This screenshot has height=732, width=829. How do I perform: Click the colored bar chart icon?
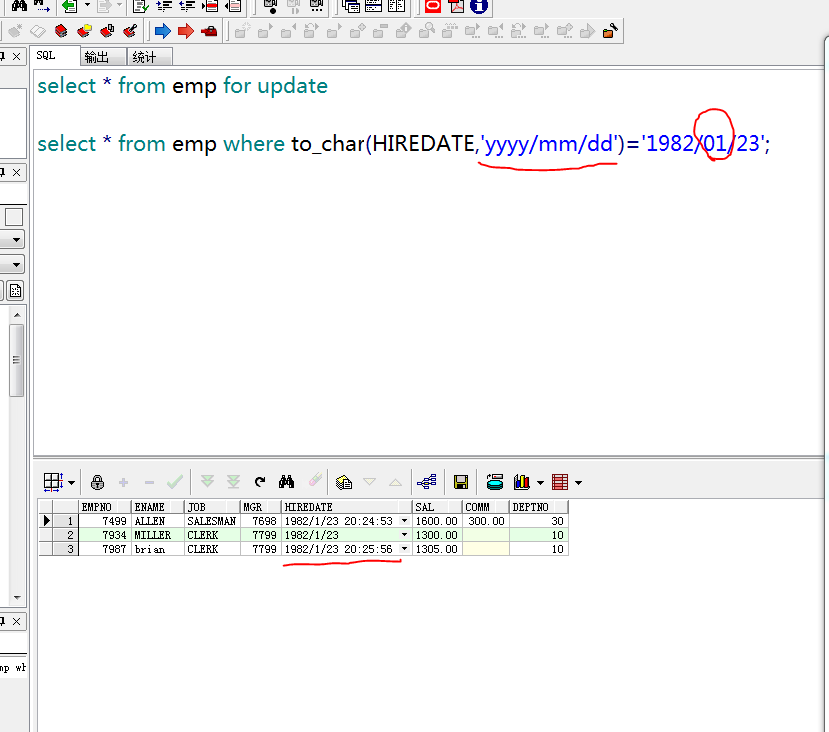pyautogui.click(x=521, y=481)
